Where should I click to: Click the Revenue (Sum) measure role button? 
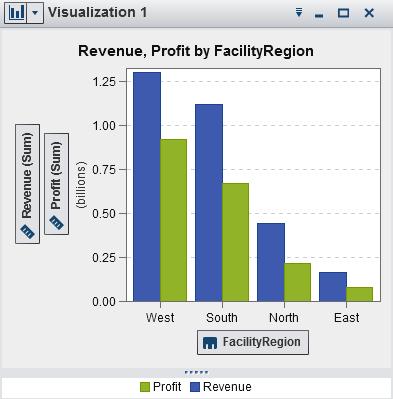pos(27,184)
